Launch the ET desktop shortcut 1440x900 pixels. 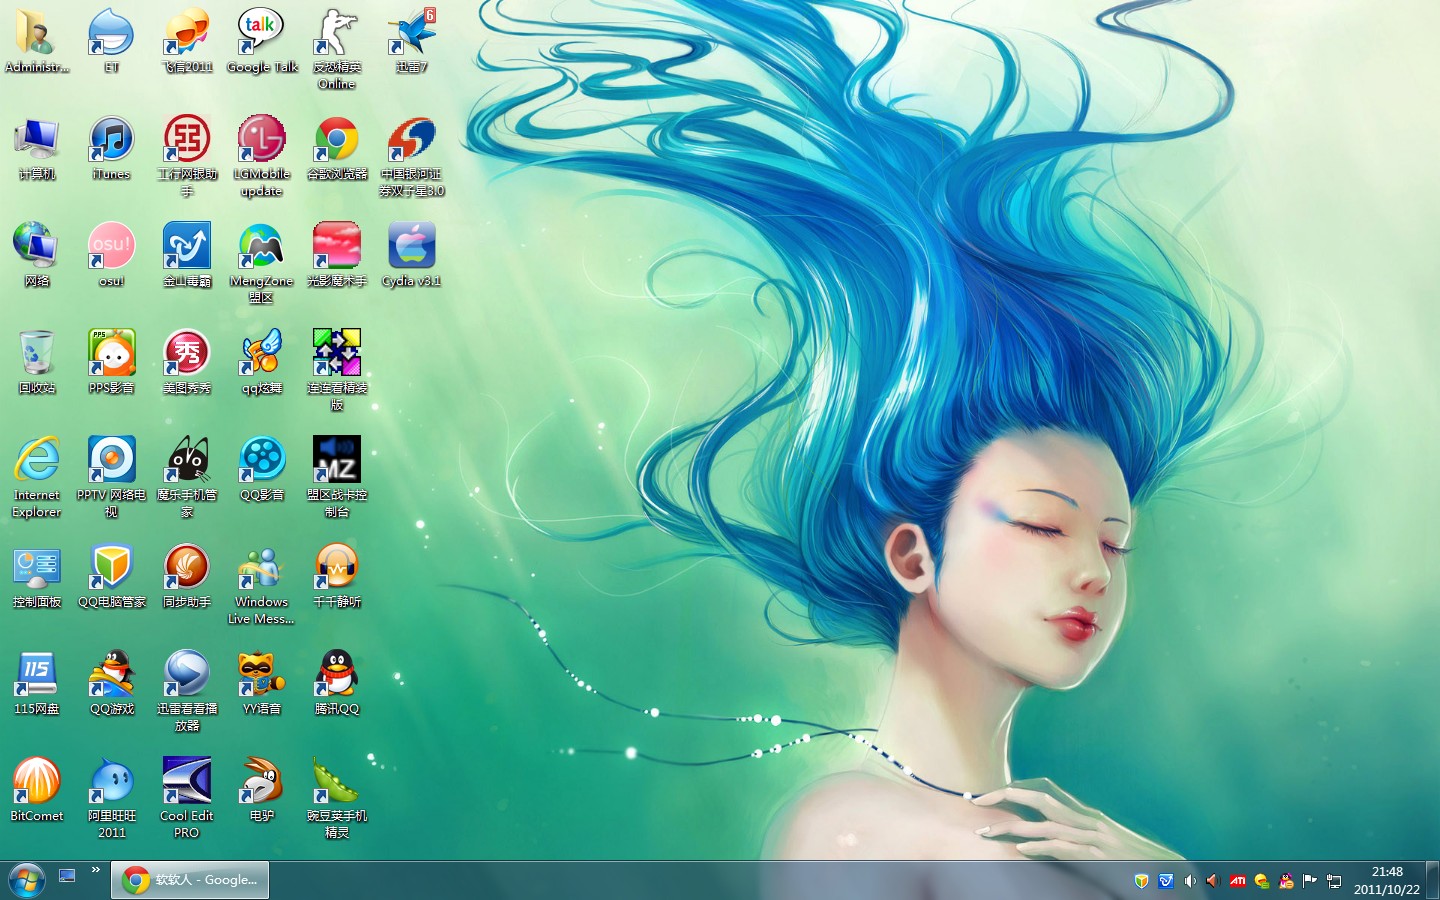click(111, 42)
